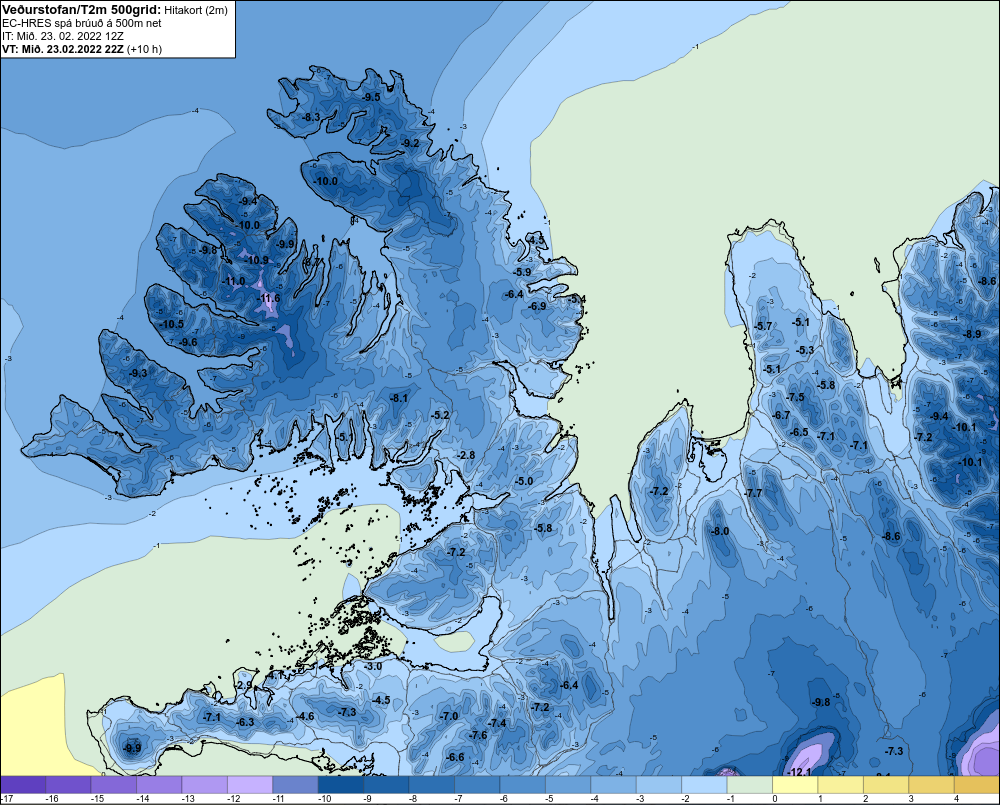This screenshot has width=1000, height=805.
Task: Select legend color band between -17 and -16
Action: (x=23, y=785)
